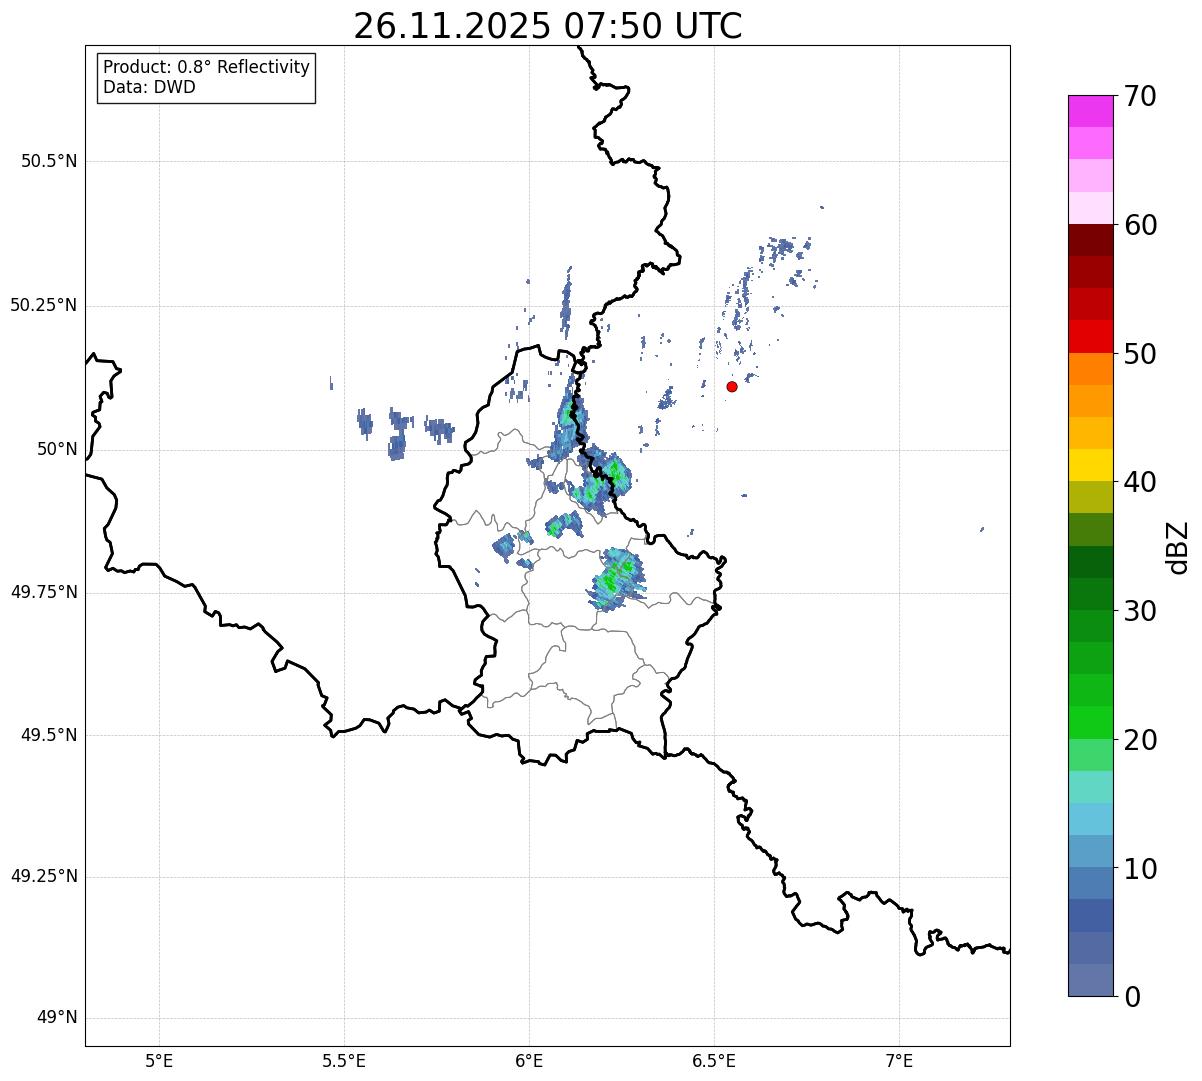
Task: Click the latitude label 50°N
Action: point(57,449)
